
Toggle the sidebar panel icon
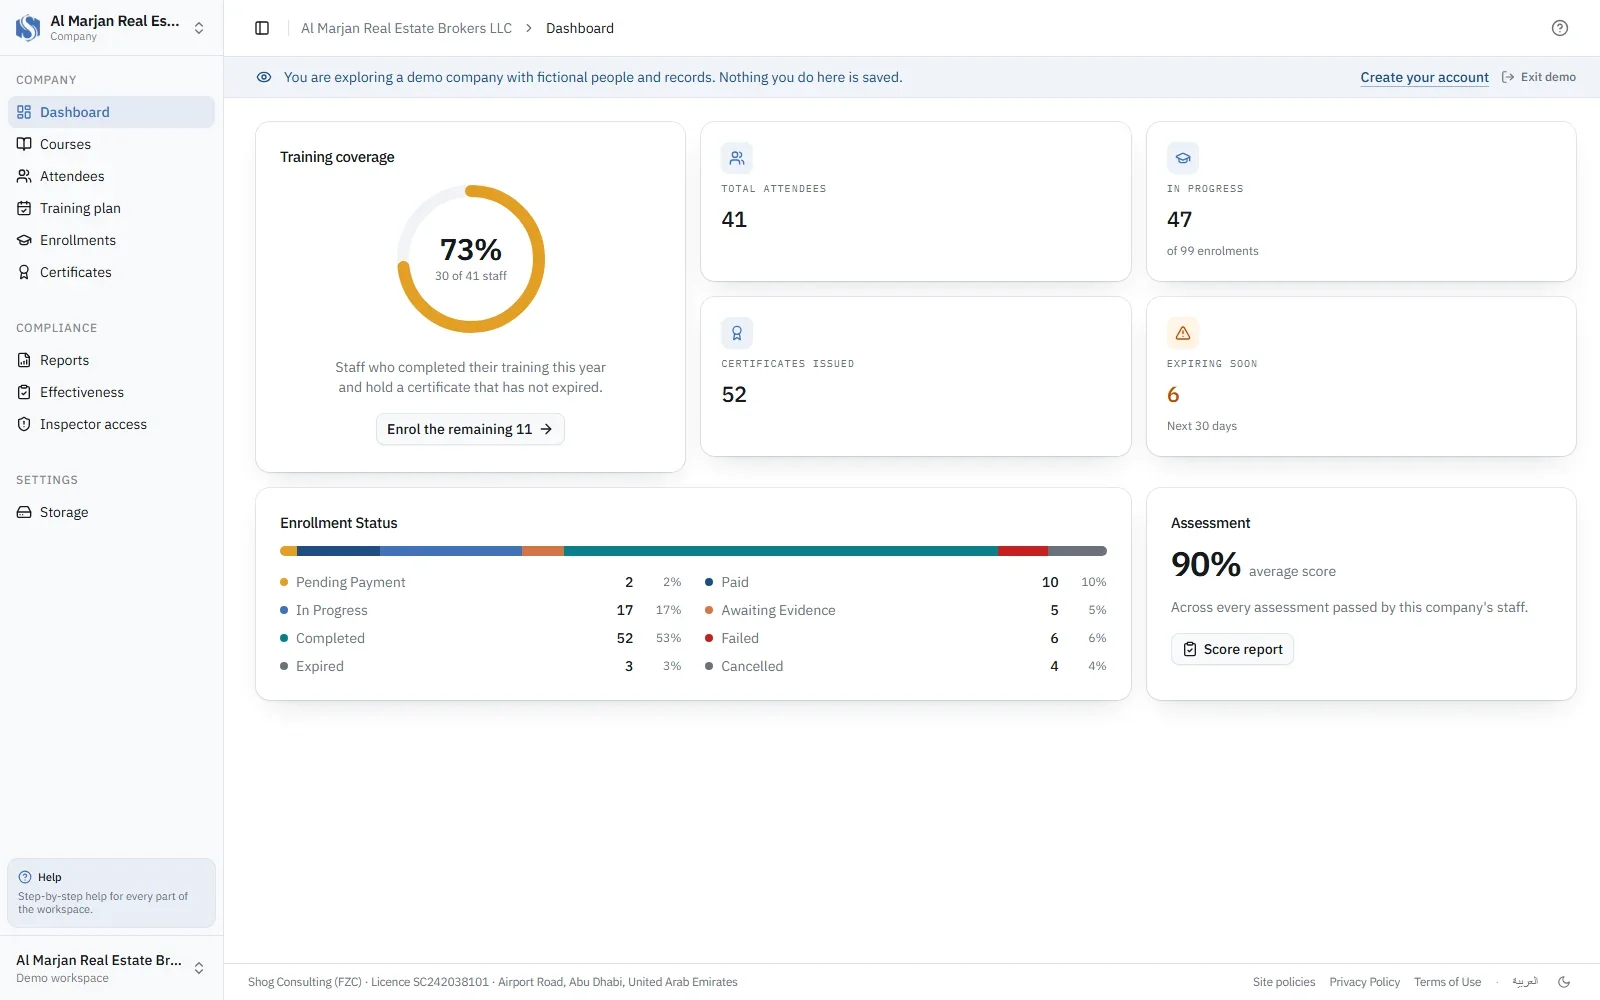click(x=262, y=28)
